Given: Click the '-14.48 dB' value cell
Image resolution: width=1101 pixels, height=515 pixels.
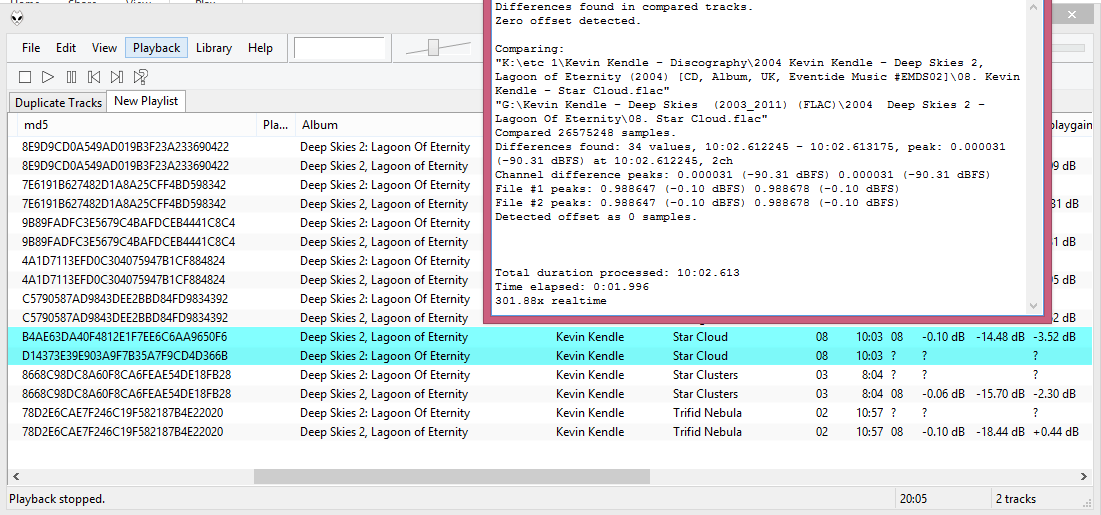Looking at the screenshot, I should point(1000,337).
